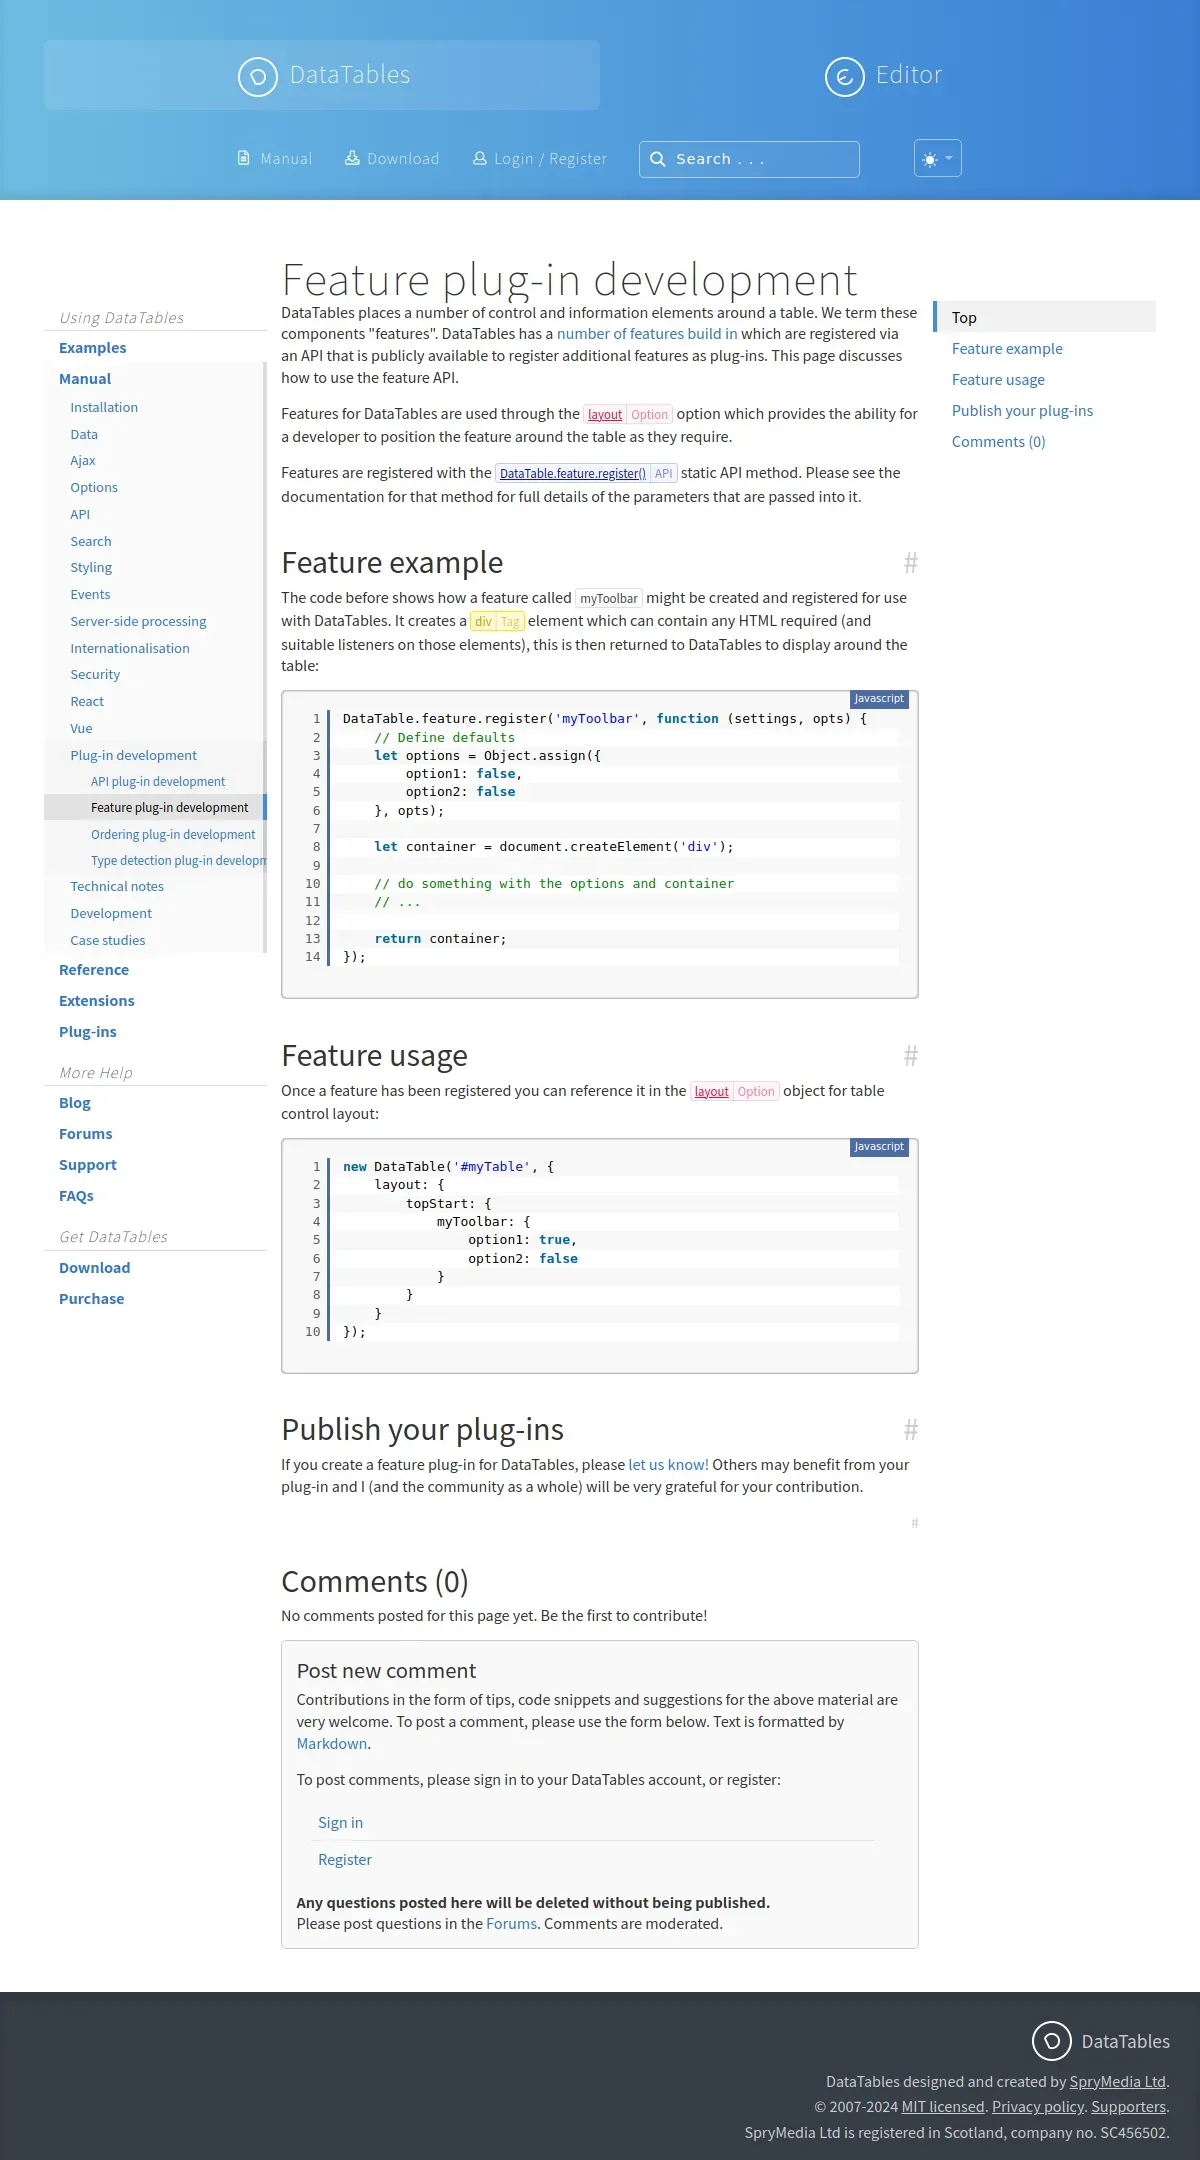
Task: Open Ordering plug-in development page
Action: [x=173, y=835]
